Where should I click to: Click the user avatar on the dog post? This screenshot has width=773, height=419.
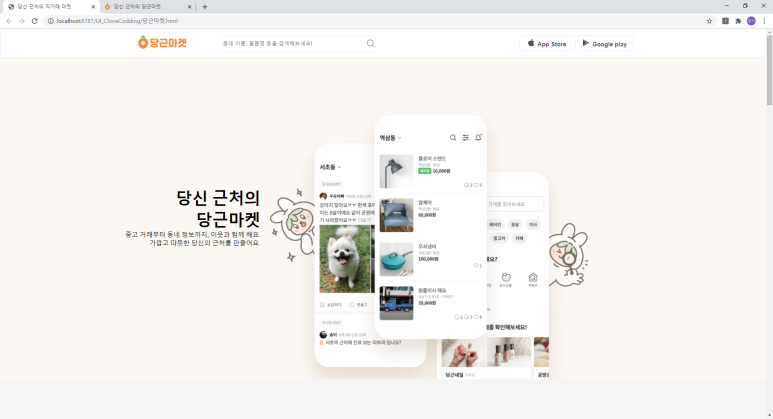323,196
